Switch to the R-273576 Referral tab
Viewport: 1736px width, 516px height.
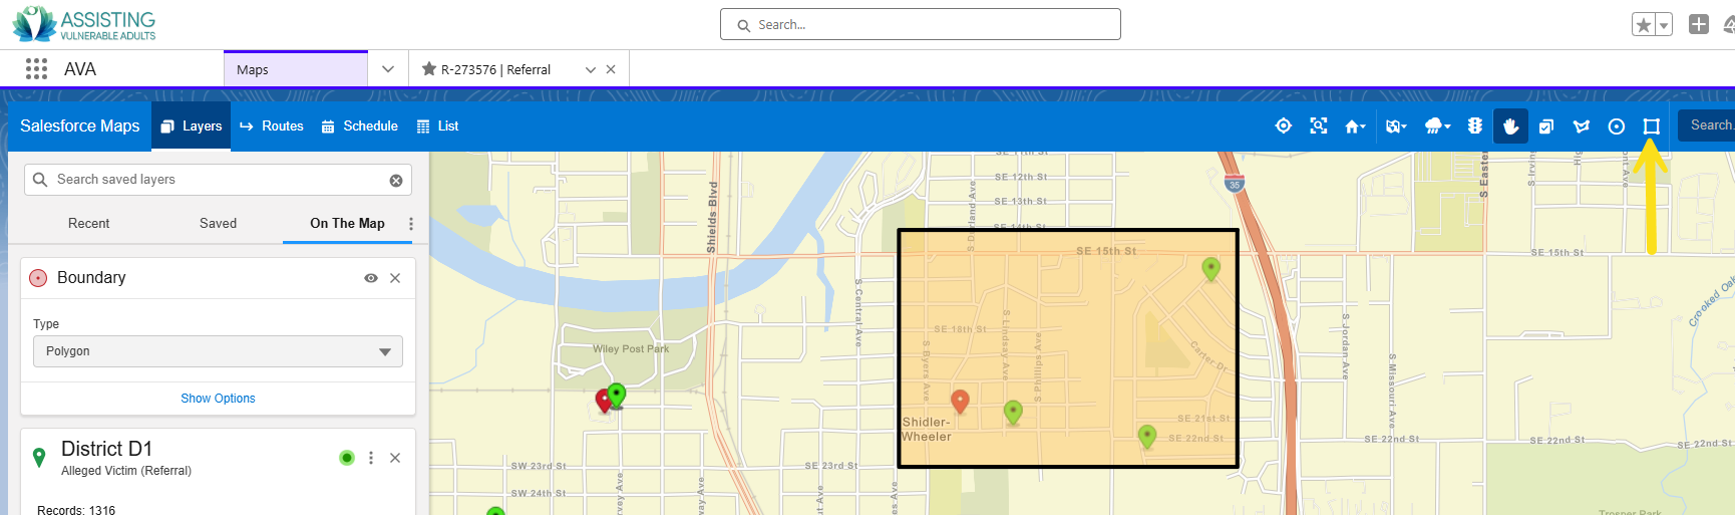click(496, 69)
